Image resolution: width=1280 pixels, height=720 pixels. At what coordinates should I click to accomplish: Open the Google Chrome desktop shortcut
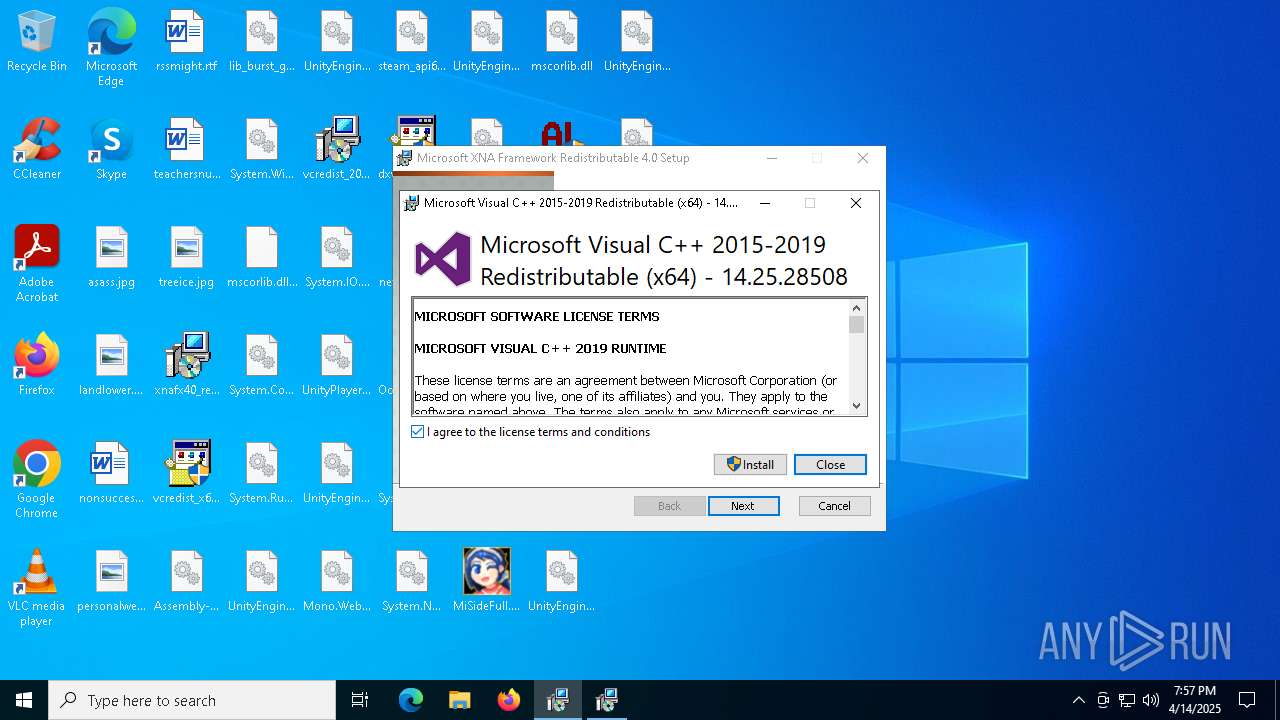(x=37, y=480)
